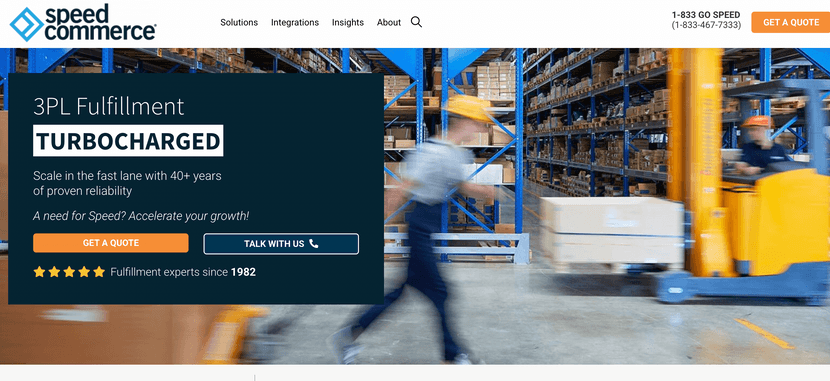Click the 3PL Fulfillment heading
Screen dimensions: 830x381
coord(109,106)
